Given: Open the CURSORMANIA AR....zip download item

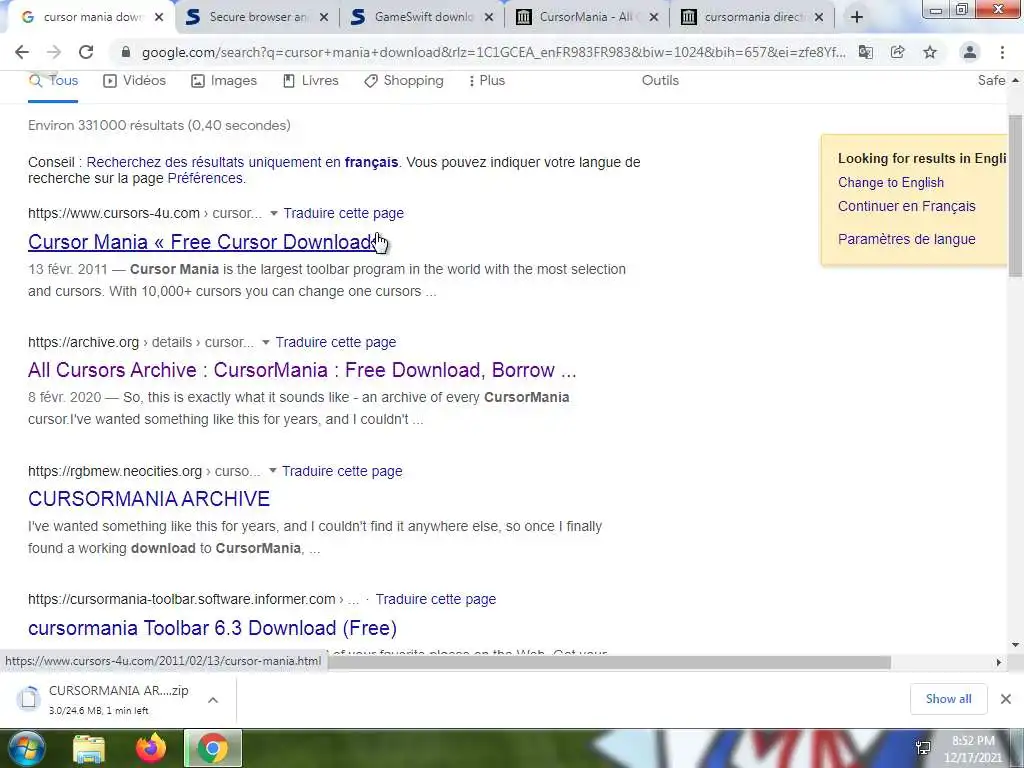Looking at the screenshot, I should [104, 699].
